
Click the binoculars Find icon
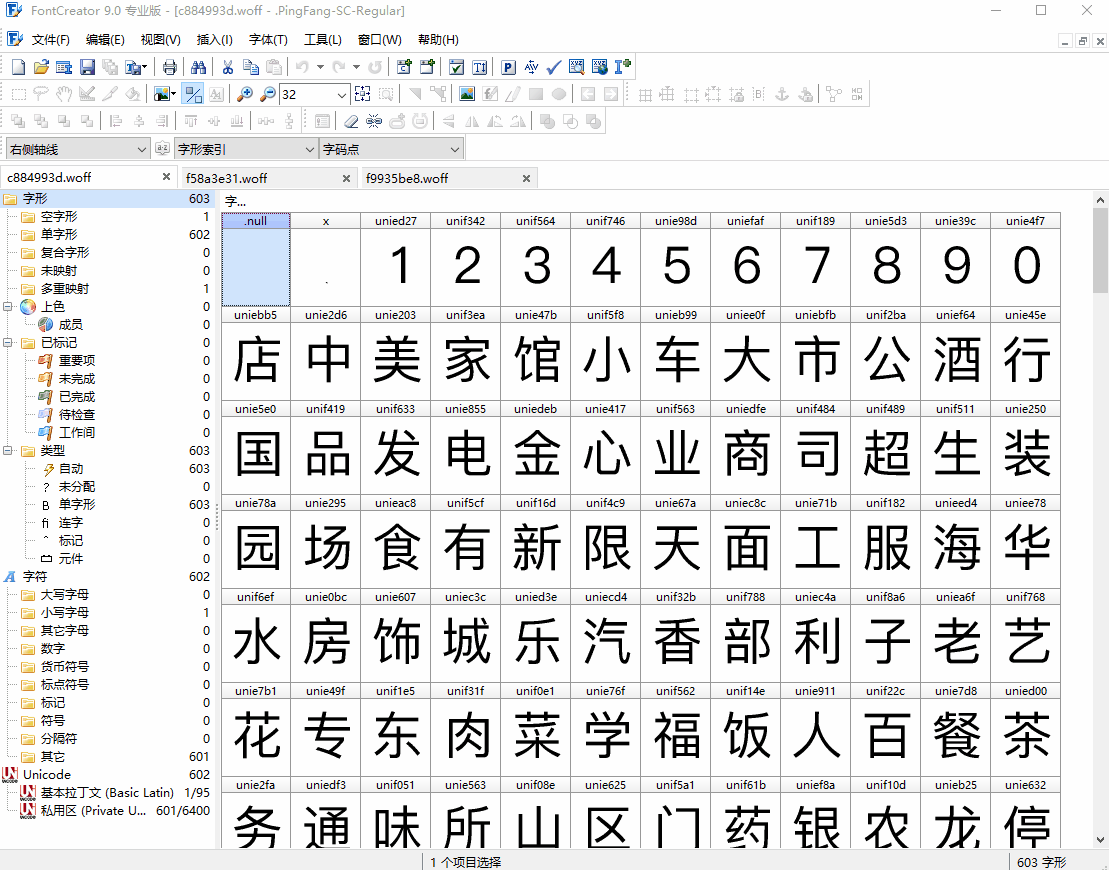[x=199, y=67]
